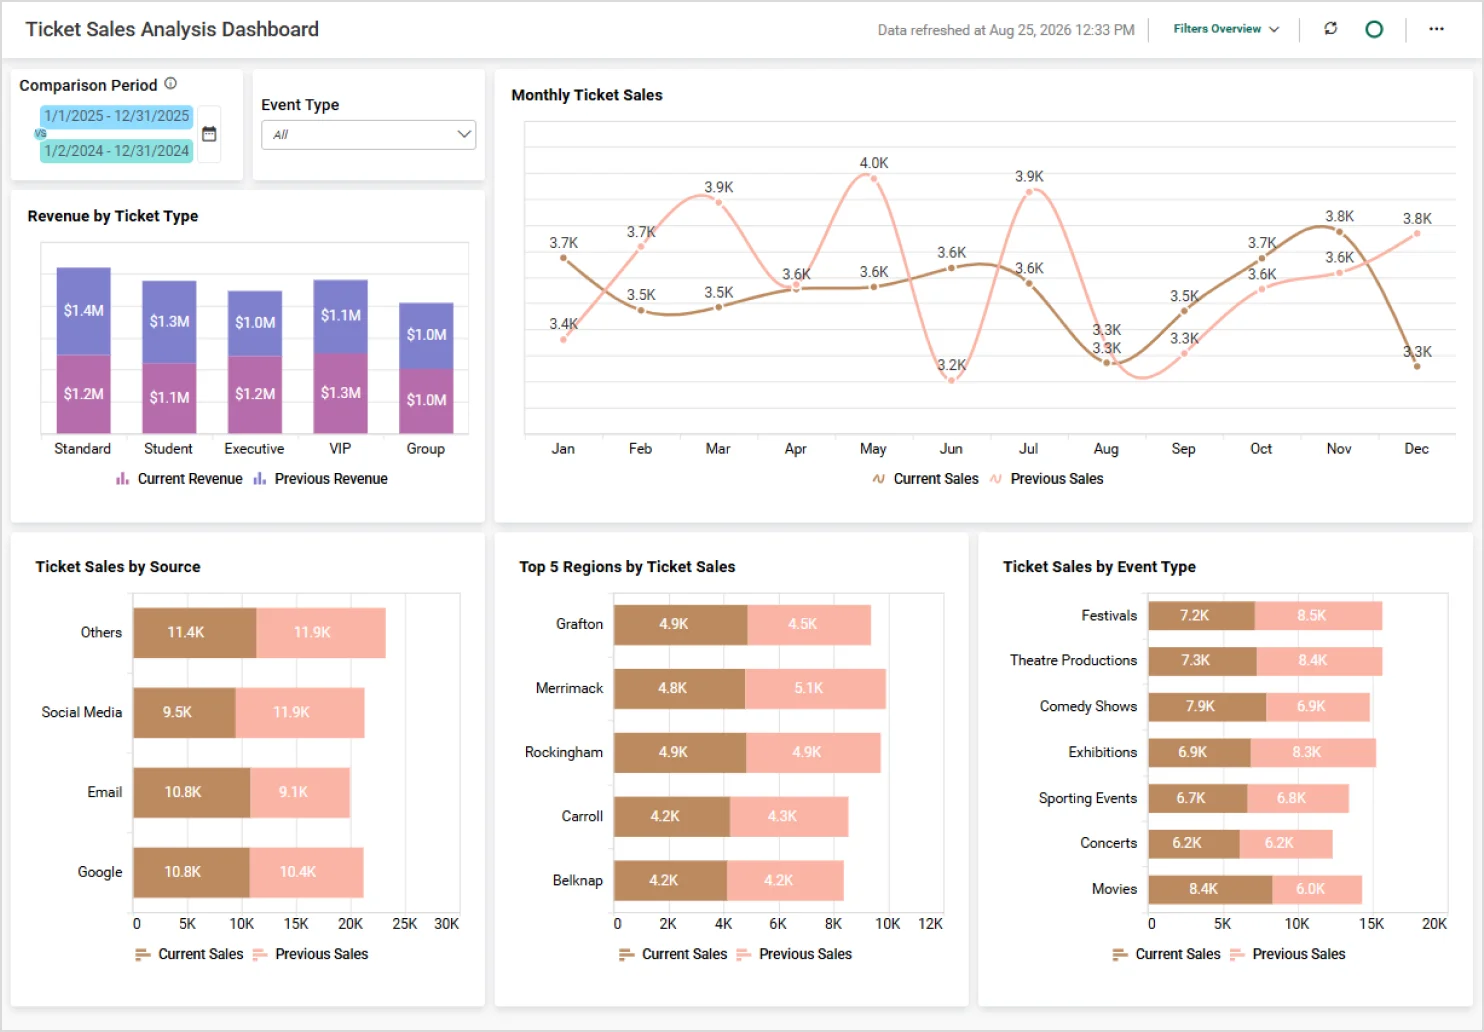
Task: Toggle Current Sales legend in Source chart
Action: pyautogui.click(x=189, y=954)
